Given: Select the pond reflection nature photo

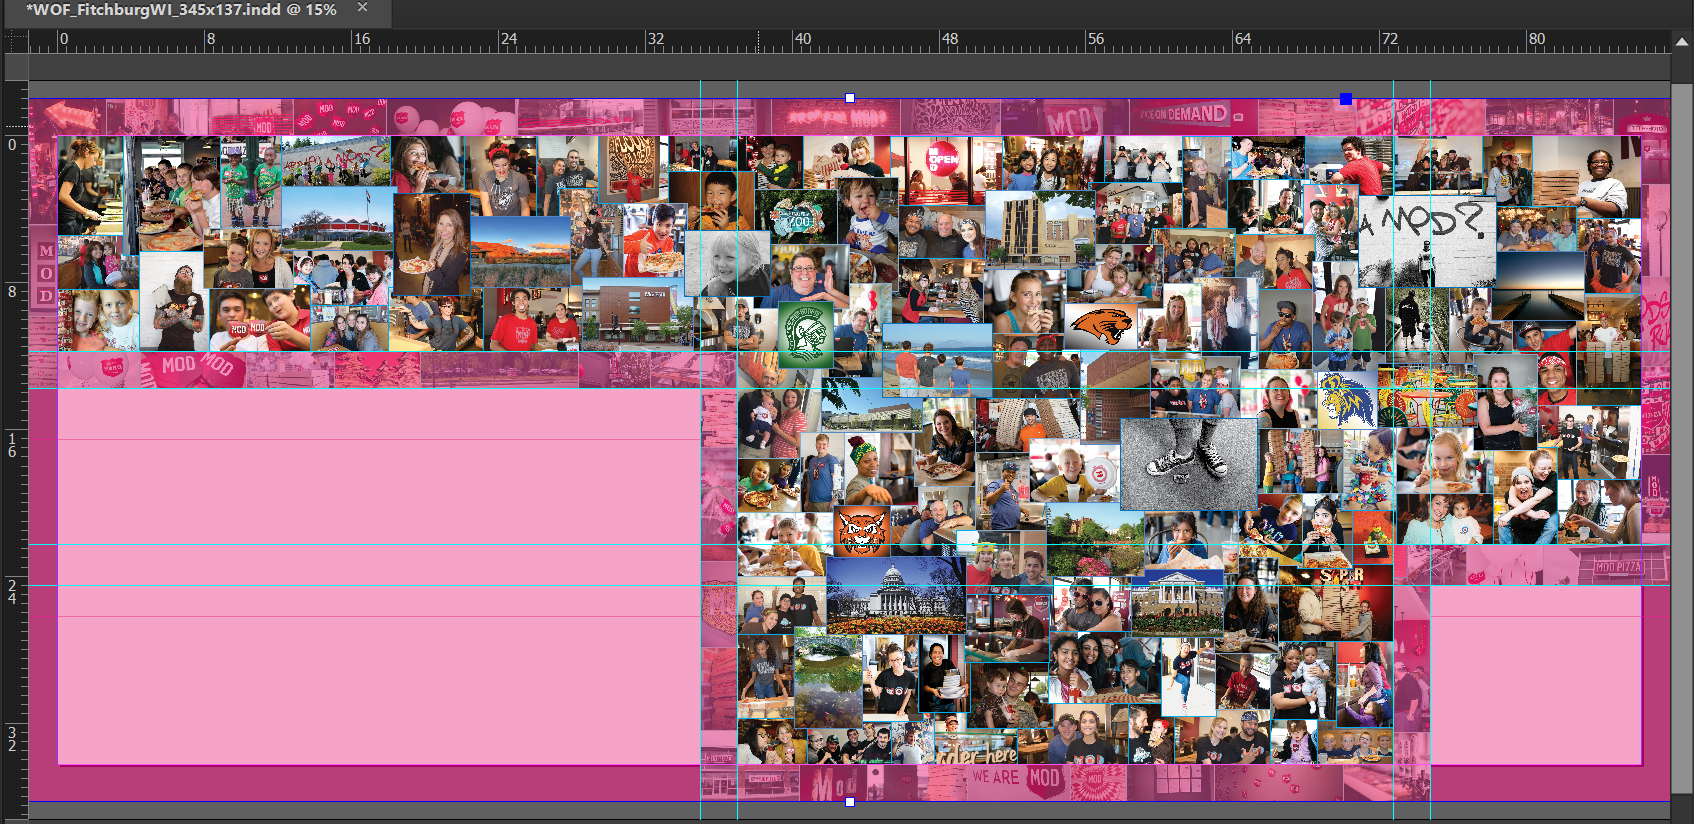Looking at the screenshot, I should (x=828, y=675).
